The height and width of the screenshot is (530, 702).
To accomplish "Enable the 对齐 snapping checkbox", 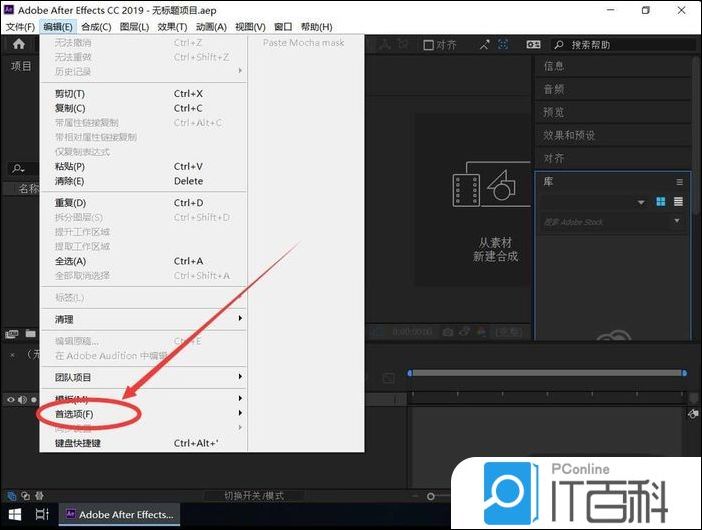I will click(428, 45).
